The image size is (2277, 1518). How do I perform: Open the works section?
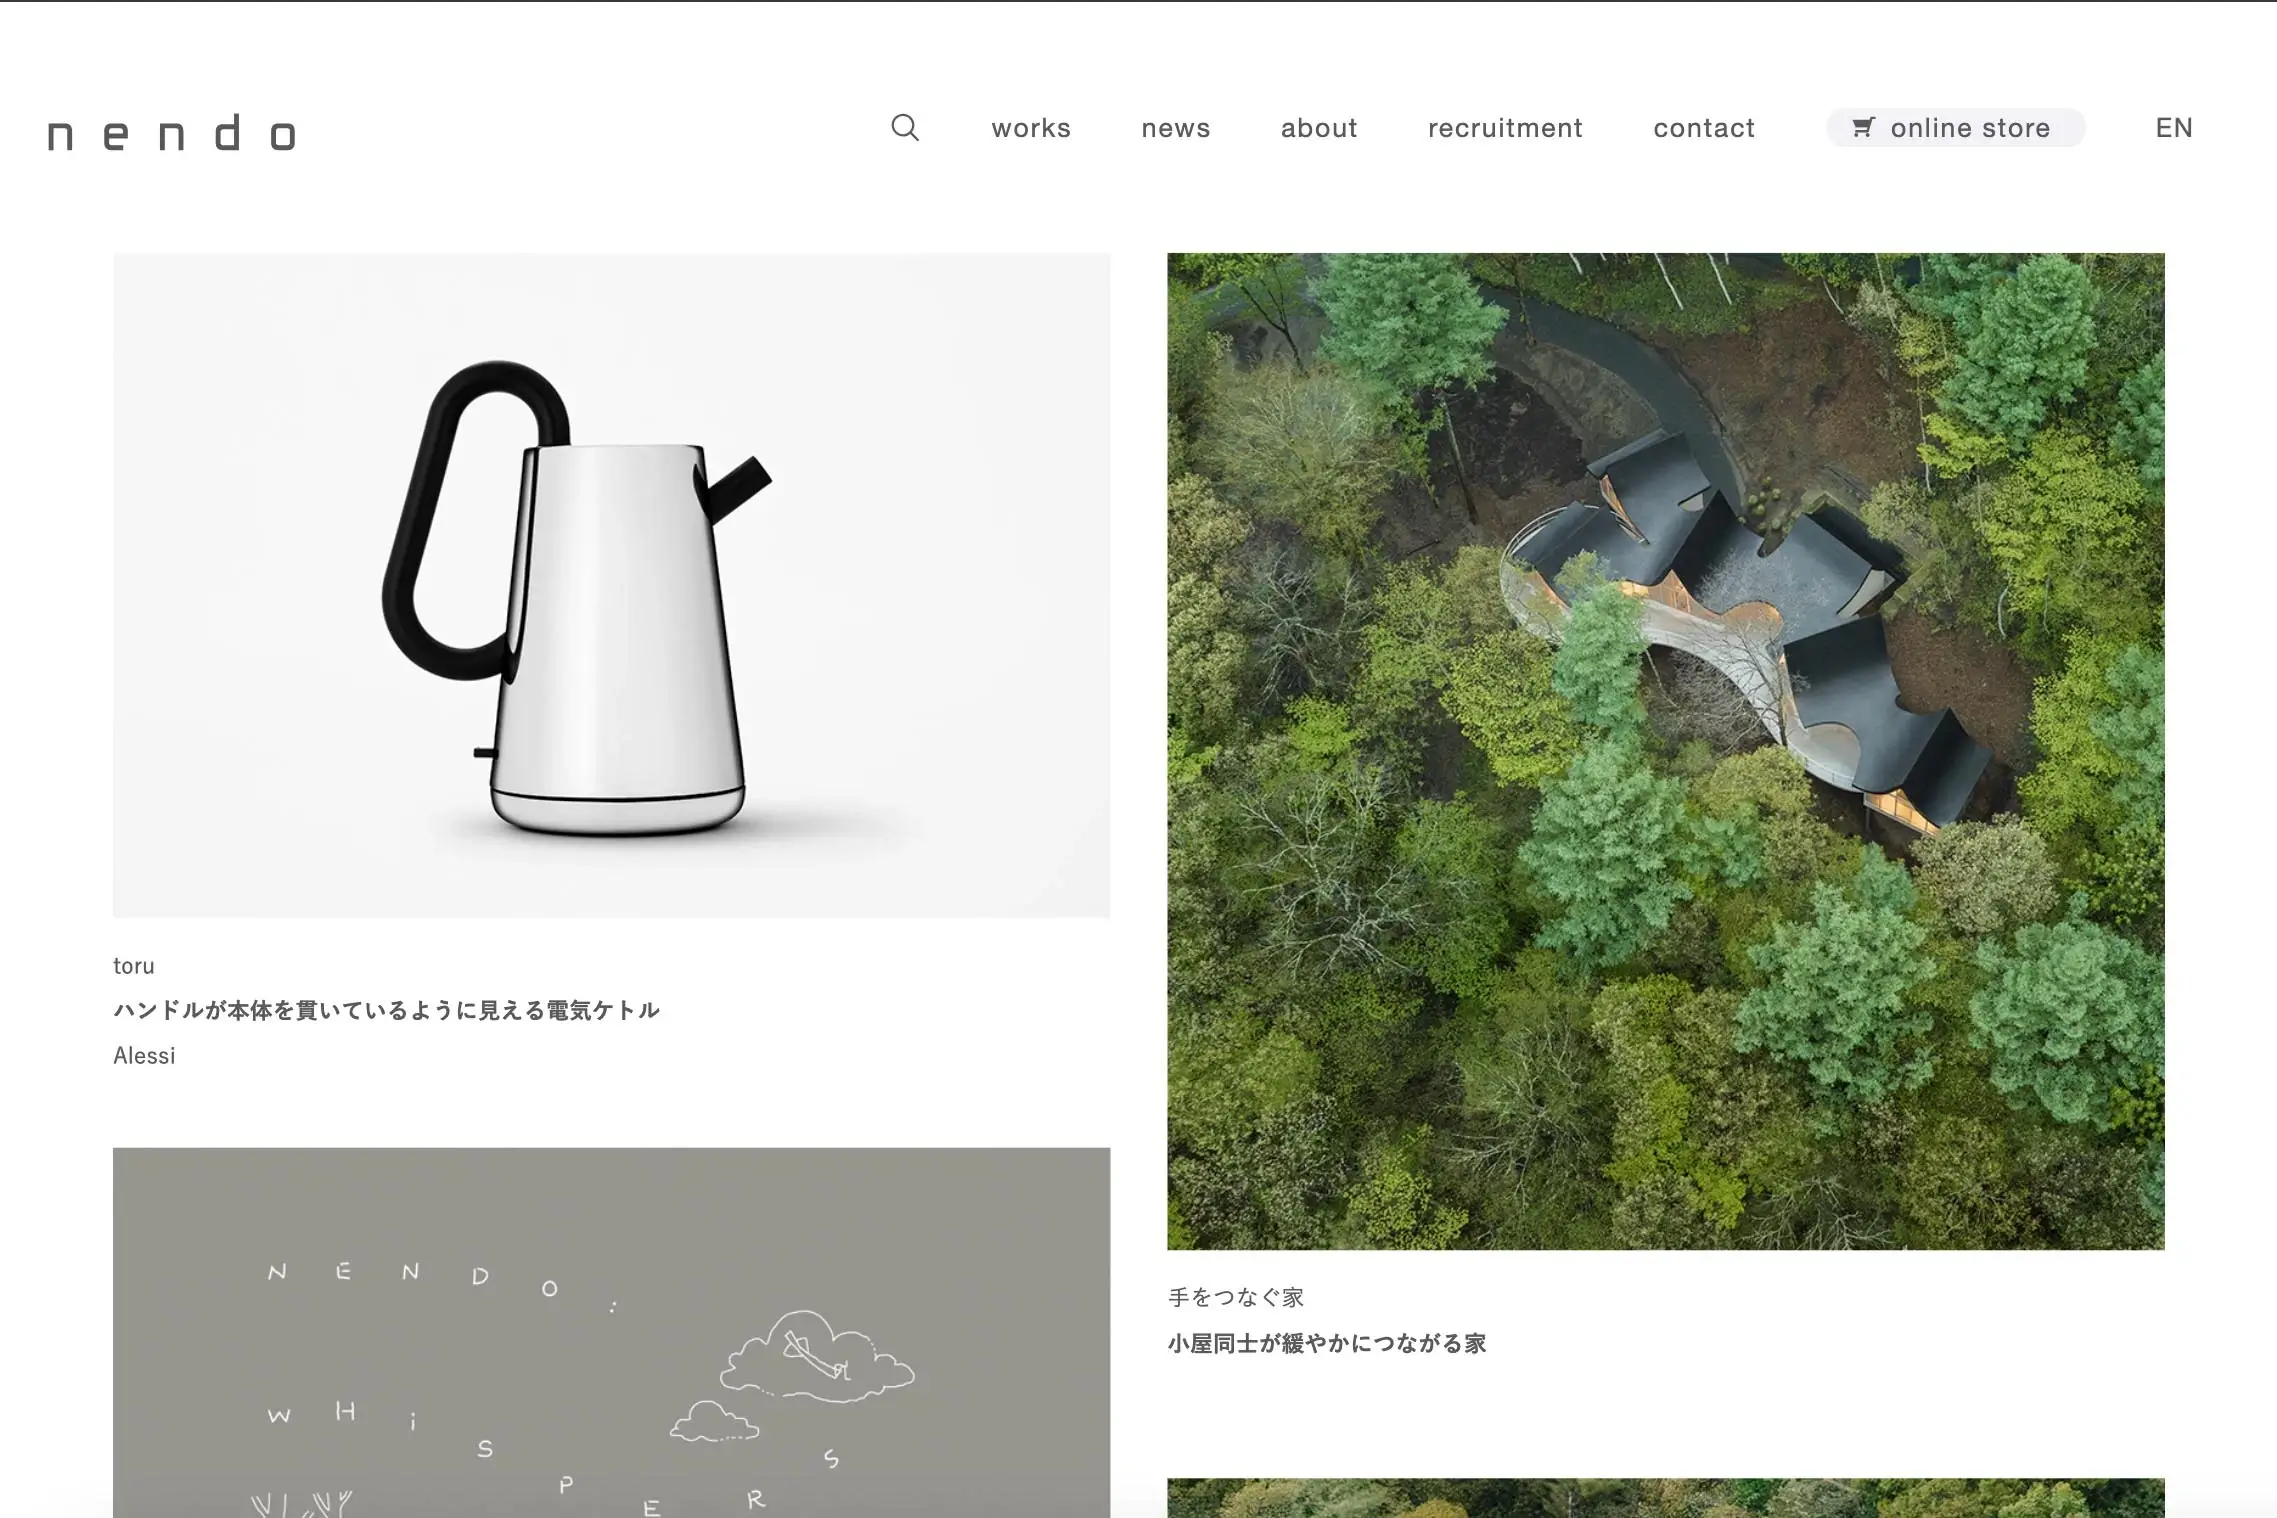click(1030, 128)
